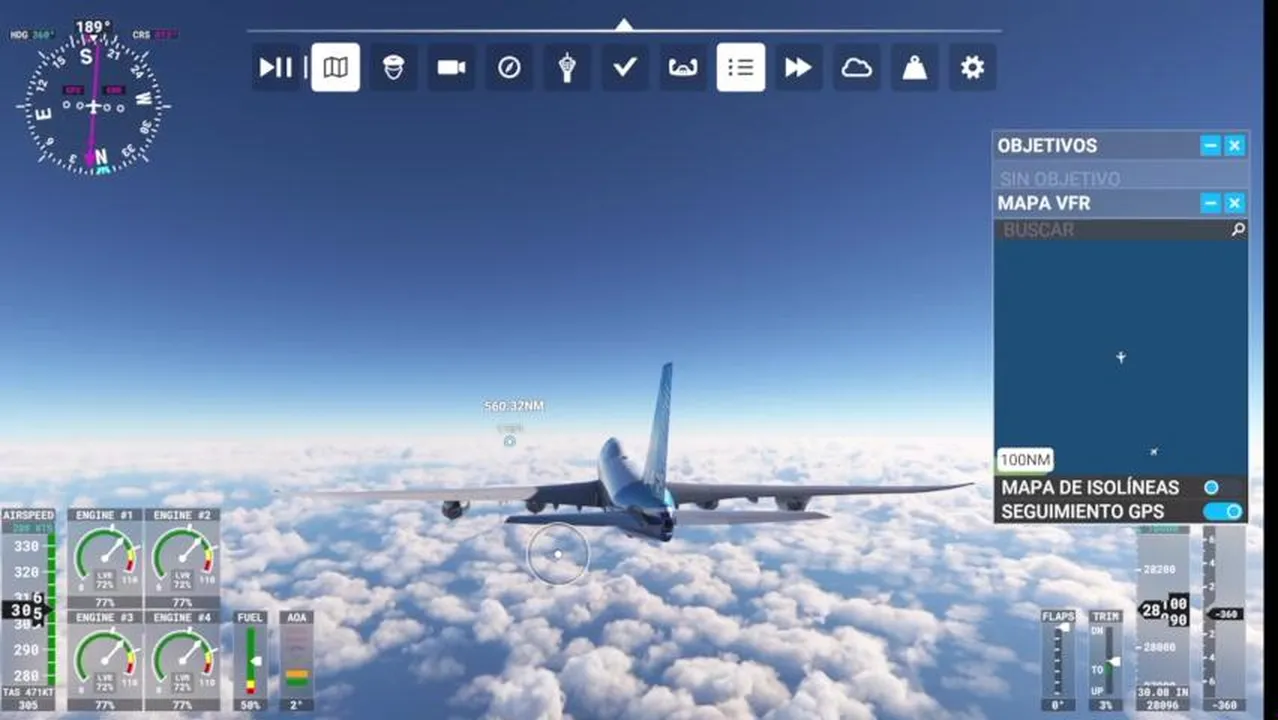Click the AOA indicator
1278x720 pixels.
click(297, 661)
